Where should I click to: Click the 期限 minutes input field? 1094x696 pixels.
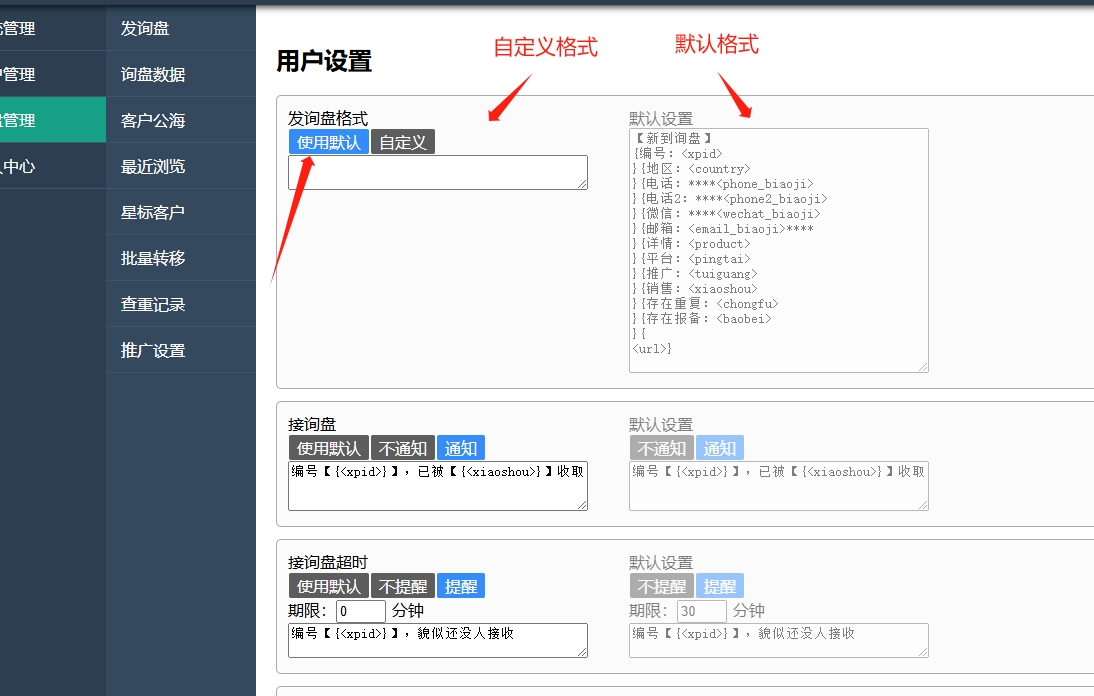click(359, 610)
